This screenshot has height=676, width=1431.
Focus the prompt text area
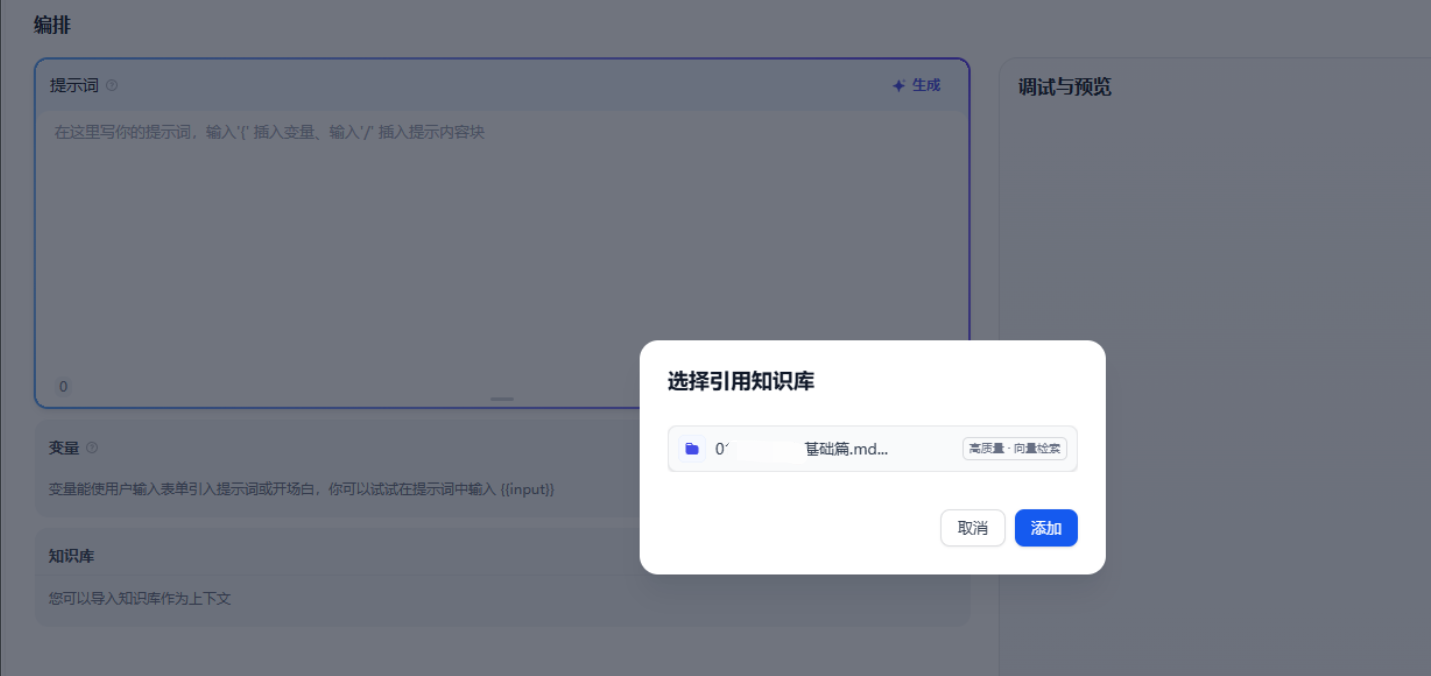(502, 245)
